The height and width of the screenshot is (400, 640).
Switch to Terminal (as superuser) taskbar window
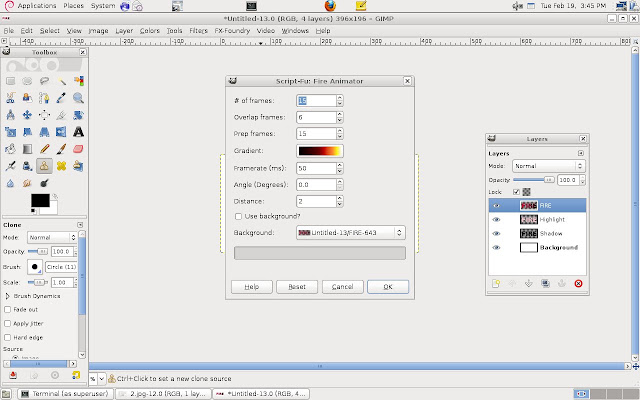(66, 394)
